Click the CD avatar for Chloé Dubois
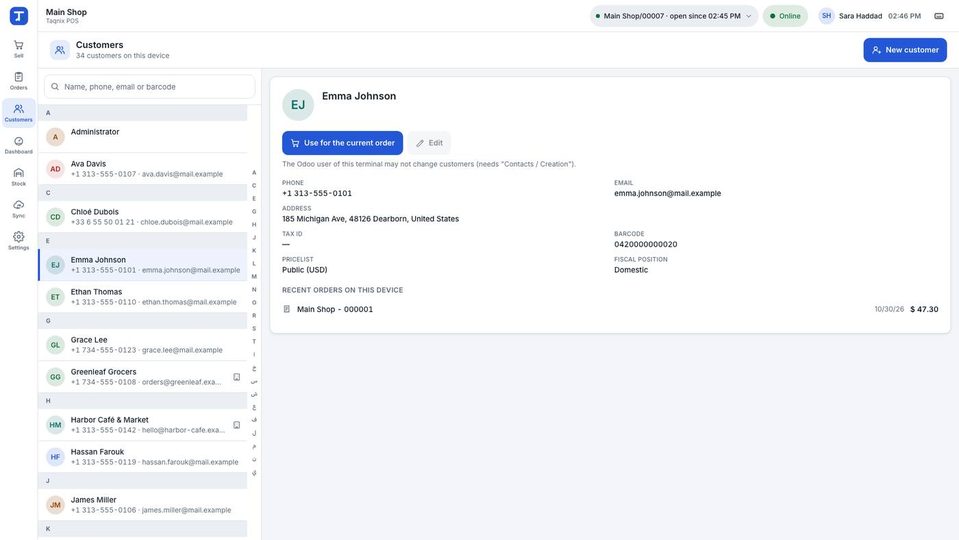959x540 pixels. tap(55, 216)
